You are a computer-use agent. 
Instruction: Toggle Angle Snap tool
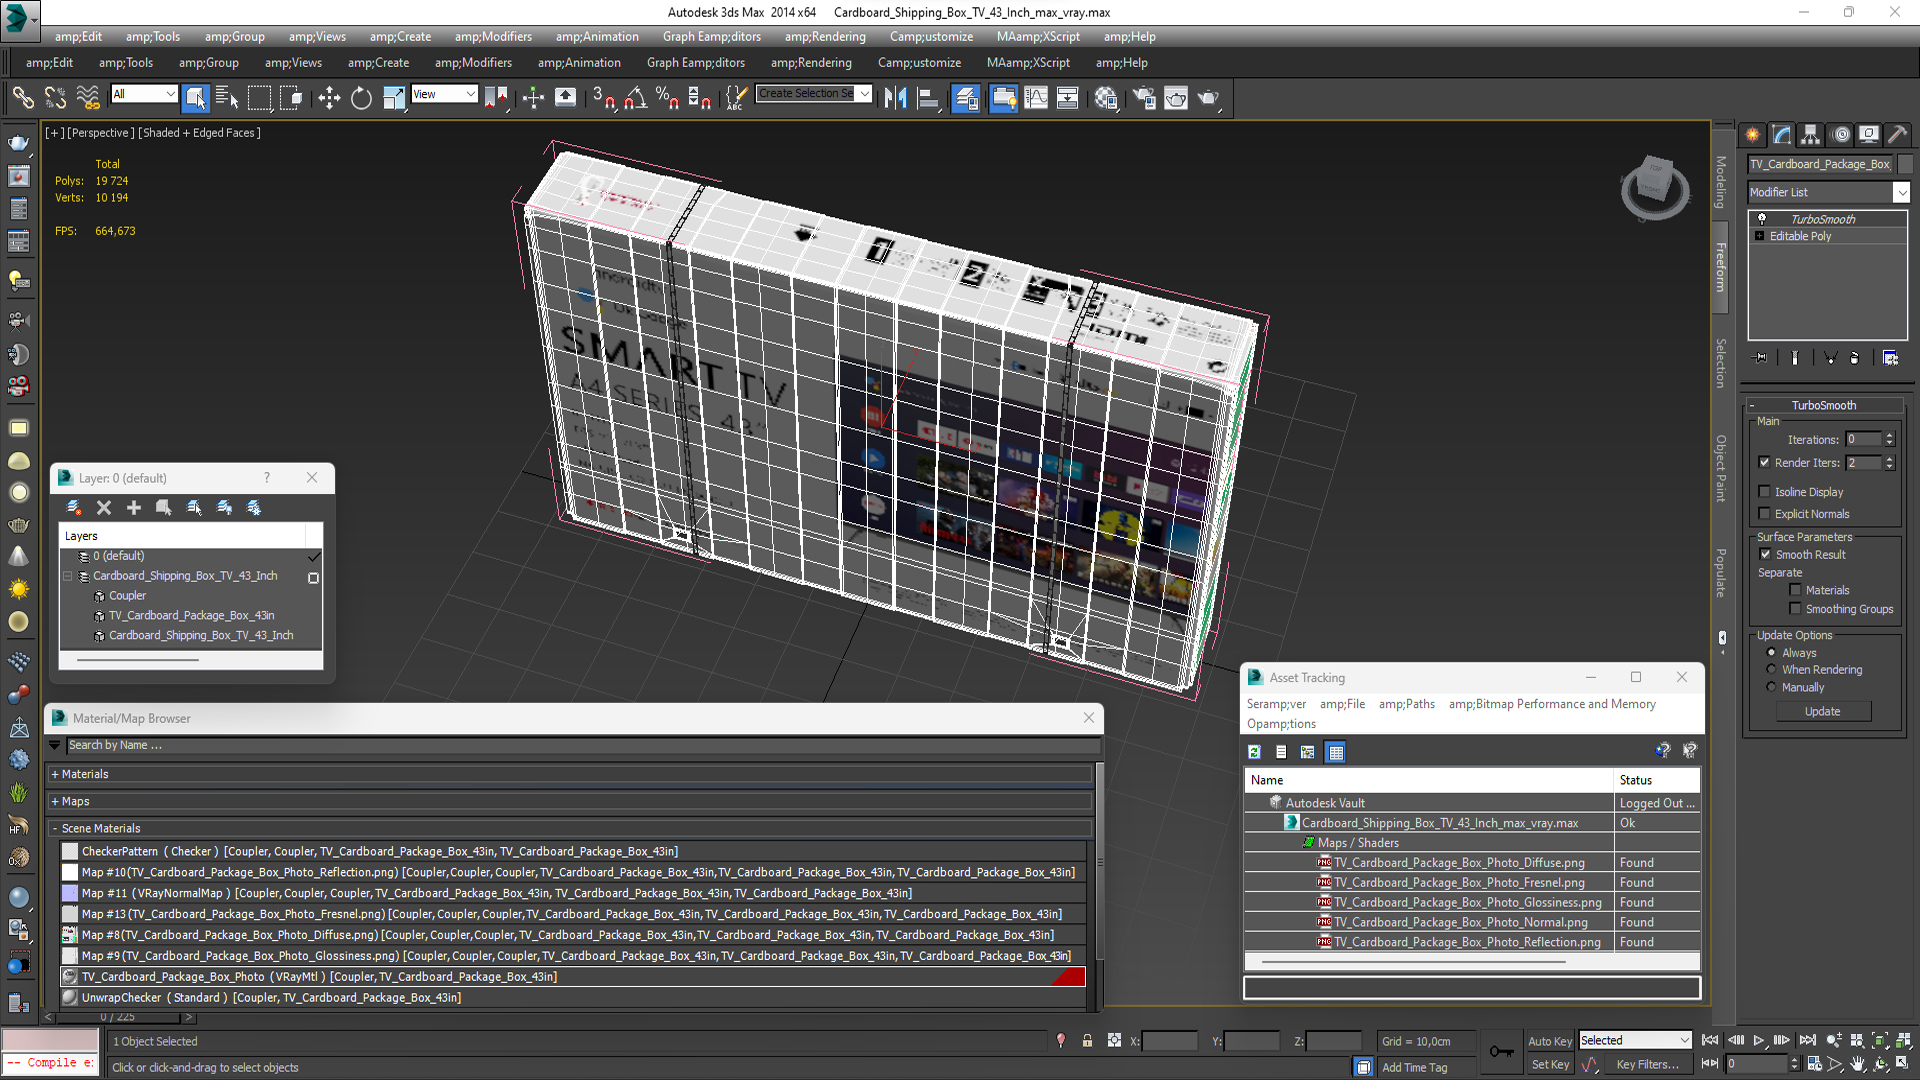636,97
